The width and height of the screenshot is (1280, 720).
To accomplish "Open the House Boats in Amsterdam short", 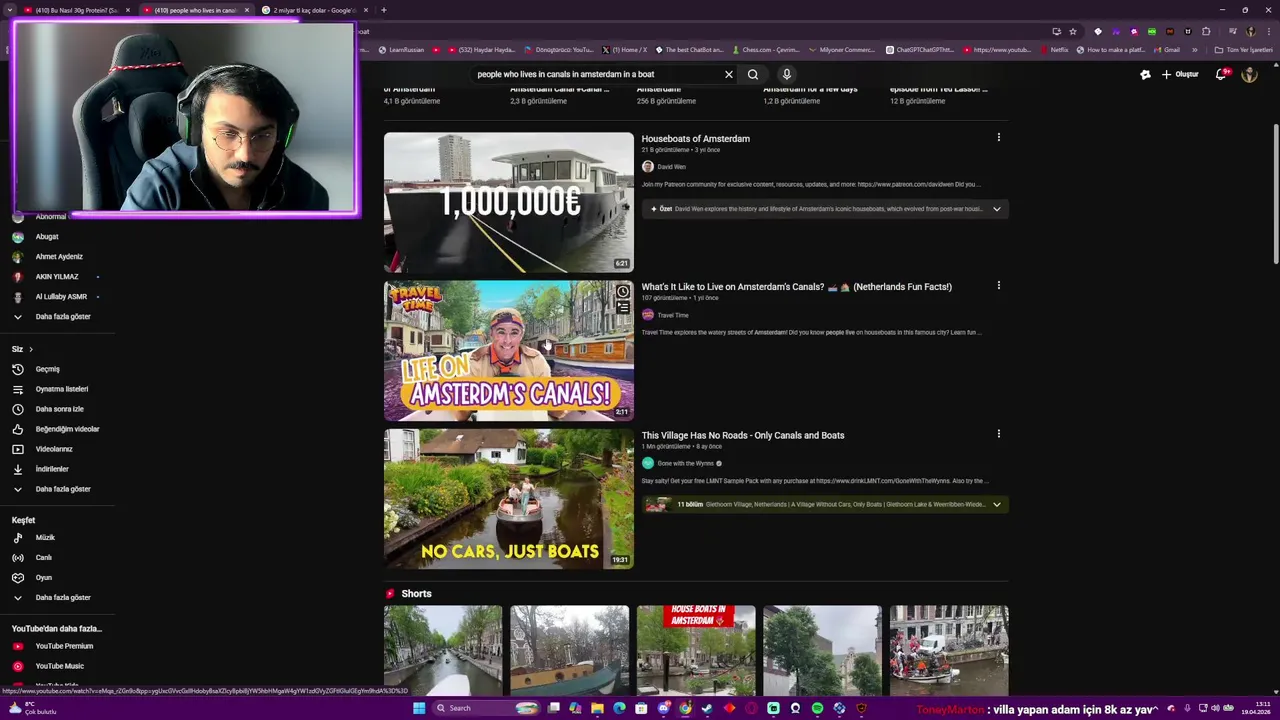I will point(696,651).
